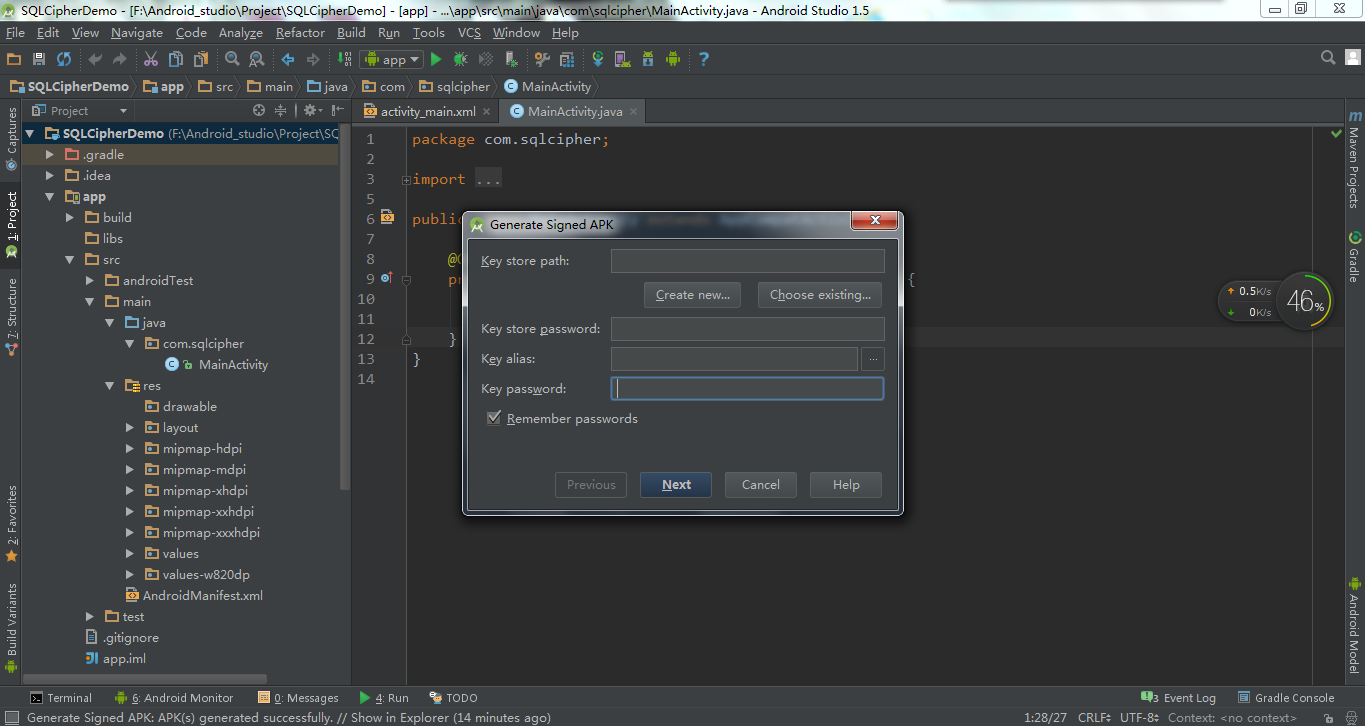Click the Paste clipboard icon
The image size is (1365, 726).
click(x=201, y=59)
